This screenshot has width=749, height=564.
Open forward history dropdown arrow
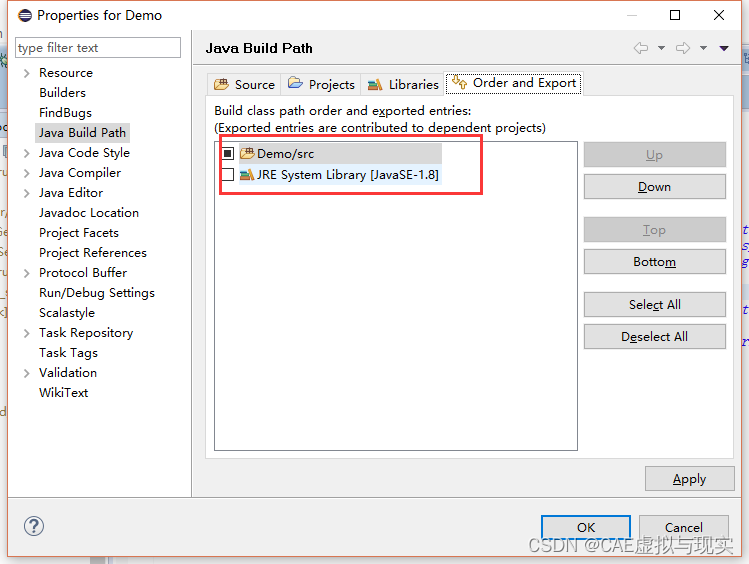[x=704, y=48]
